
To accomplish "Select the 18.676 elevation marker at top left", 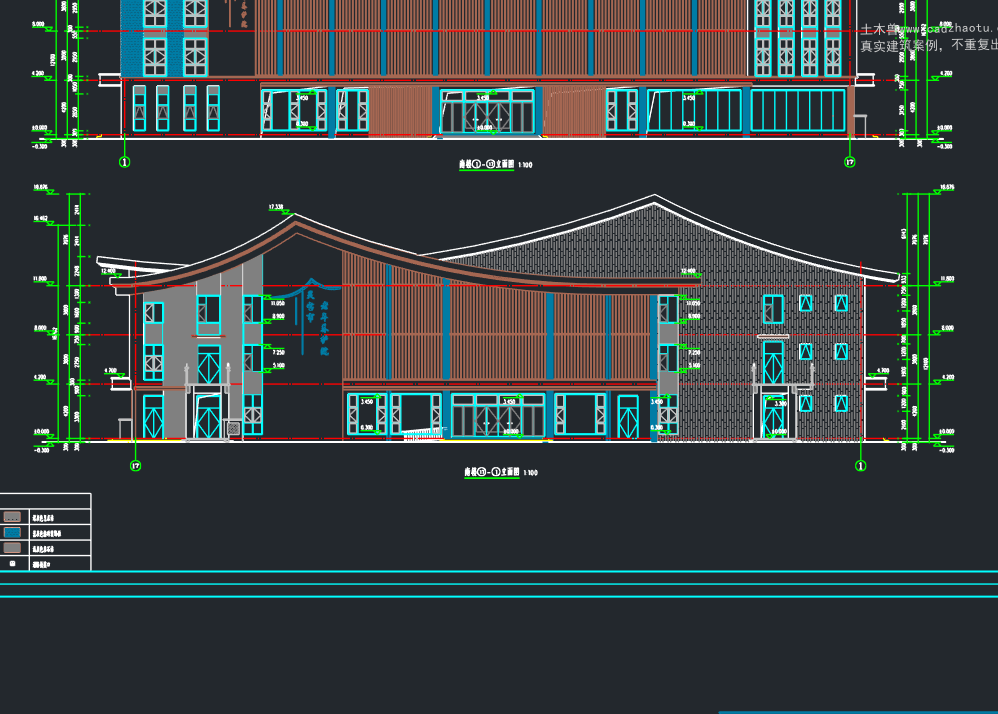I will 43,189.
